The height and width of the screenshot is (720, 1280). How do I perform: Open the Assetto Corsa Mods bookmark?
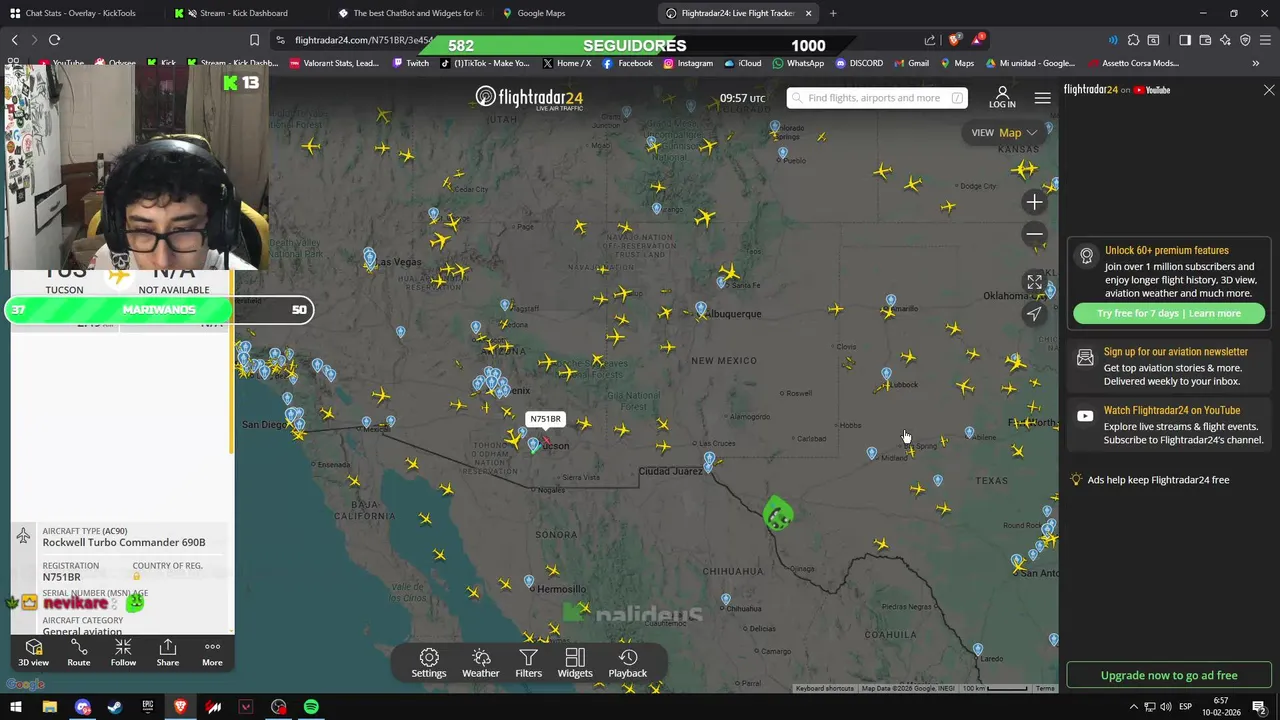click(1132, 63)
